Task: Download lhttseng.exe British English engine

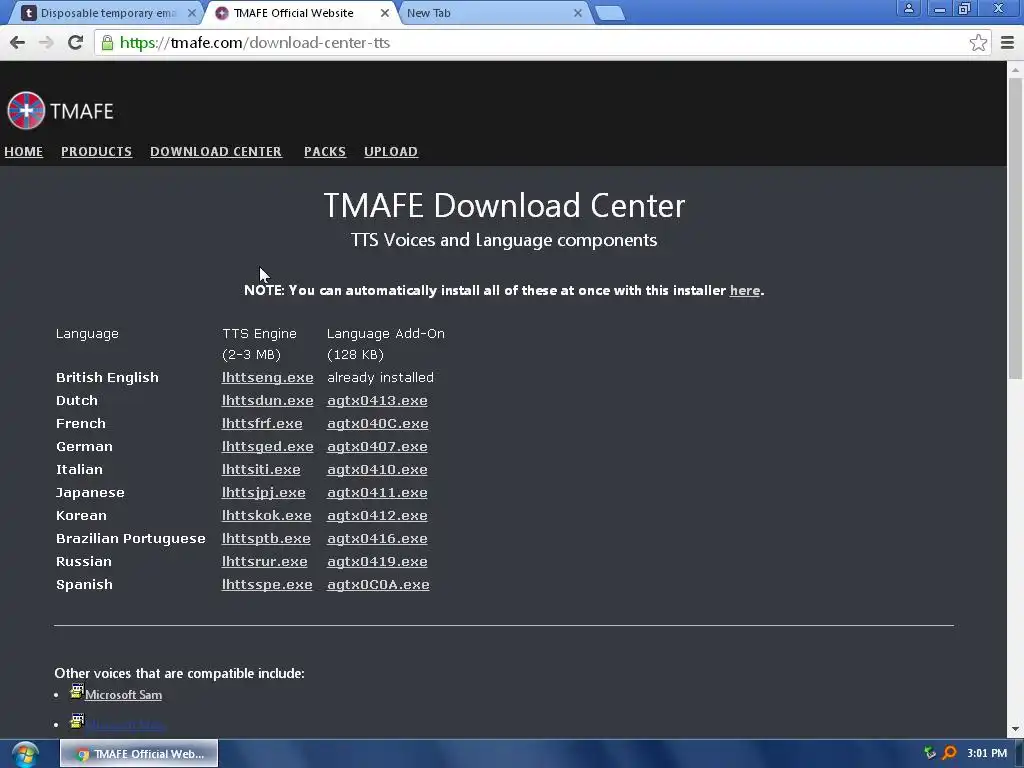Action: 267,377
